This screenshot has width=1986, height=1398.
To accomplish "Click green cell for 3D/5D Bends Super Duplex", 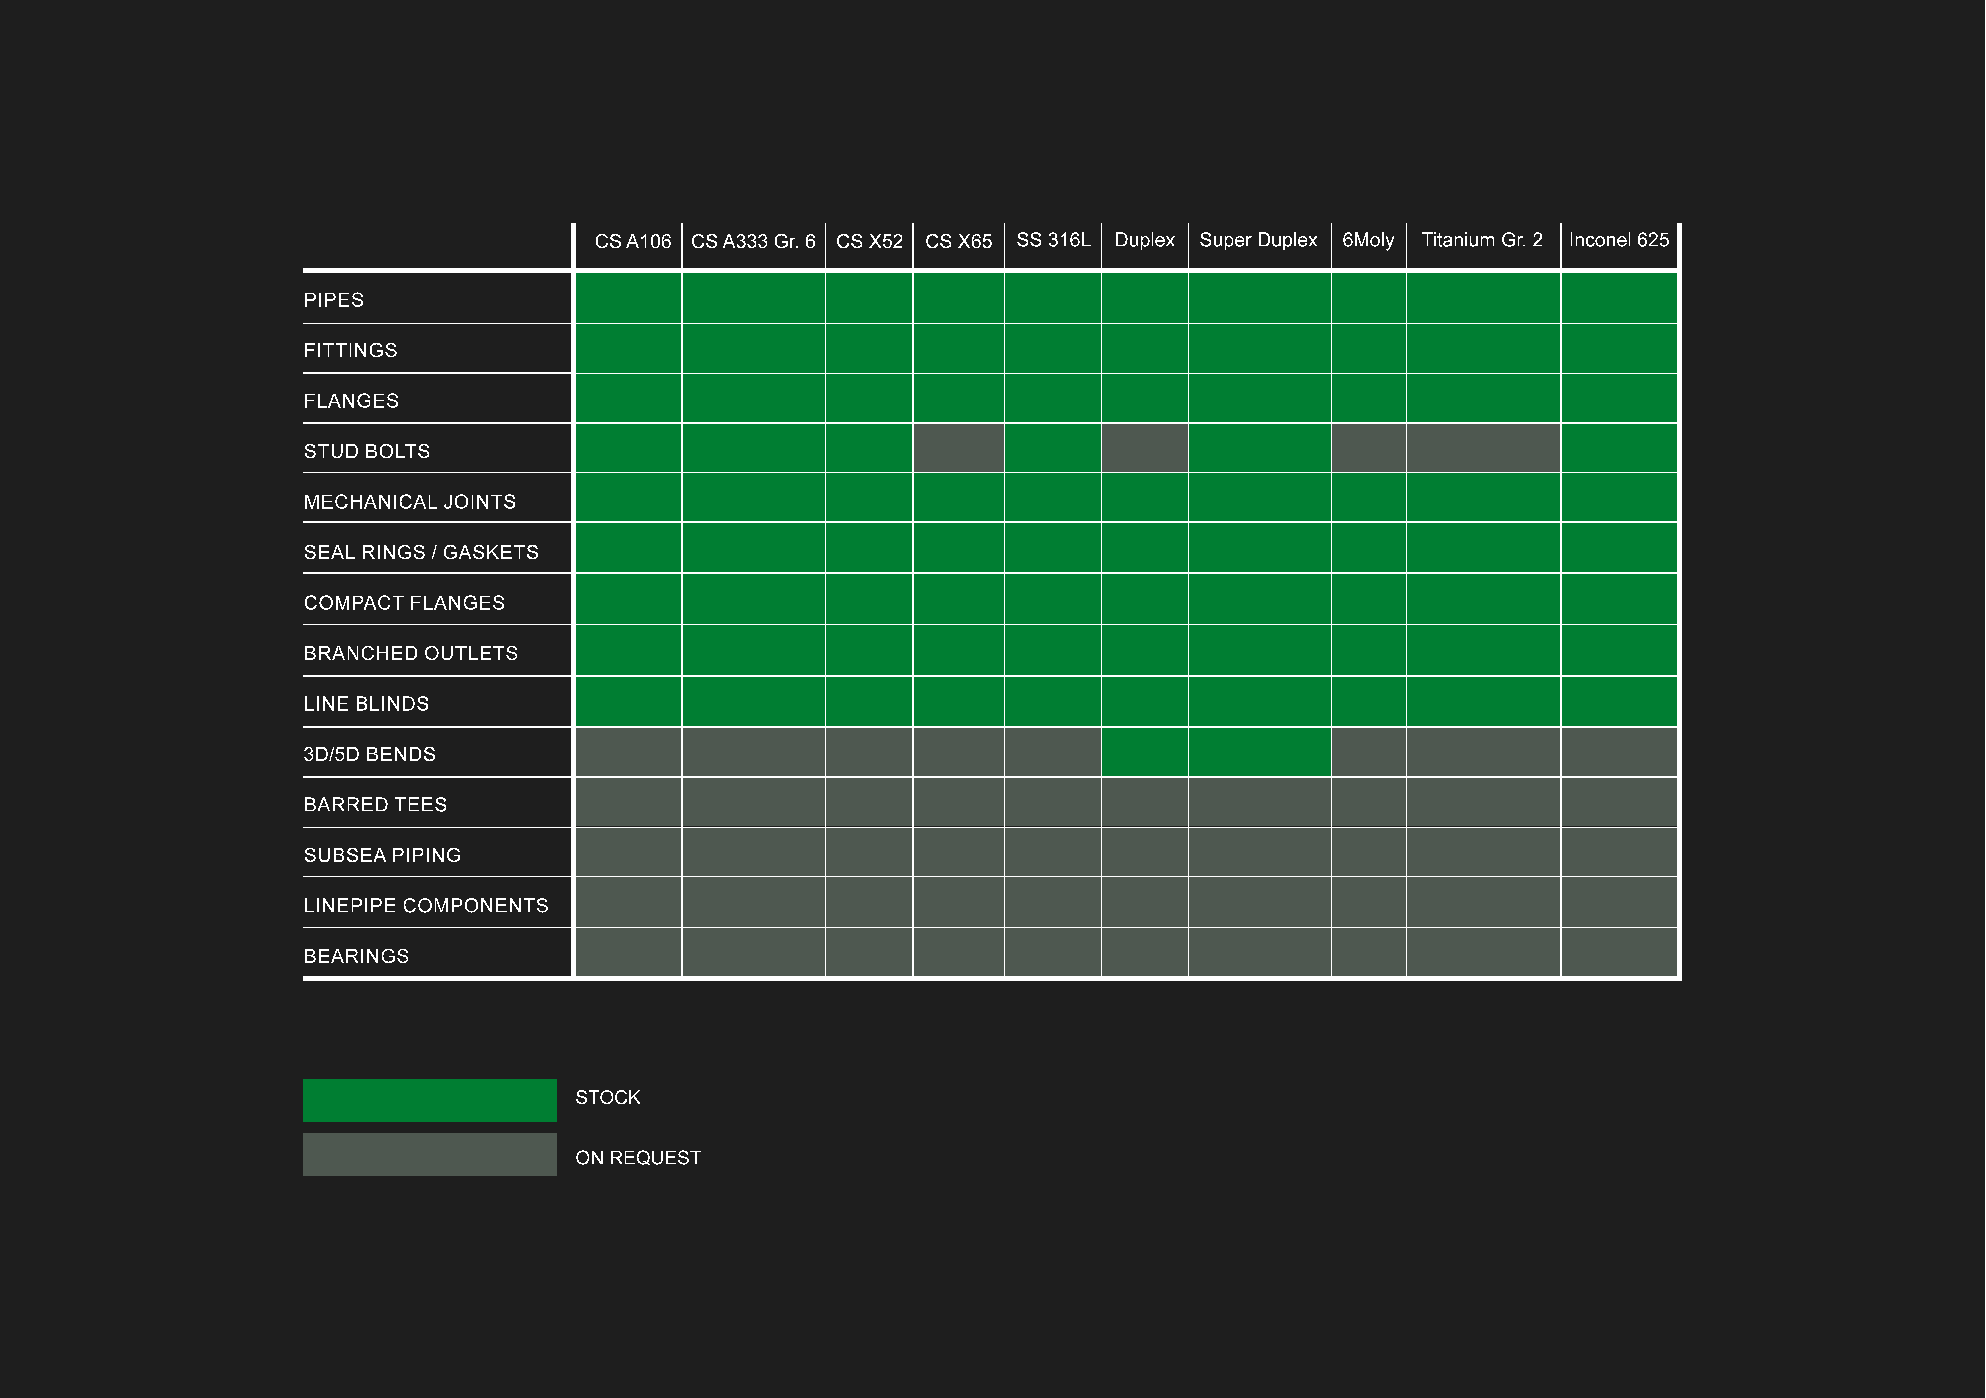I will point(1259,752).
